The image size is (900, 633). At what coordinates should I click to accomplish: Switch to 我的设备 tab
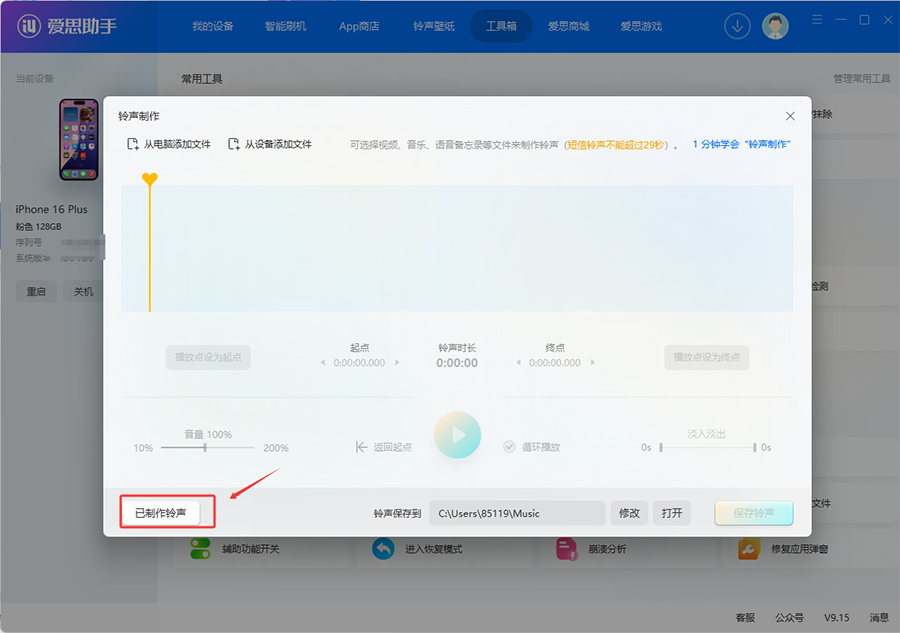click(x=213, y=26)
